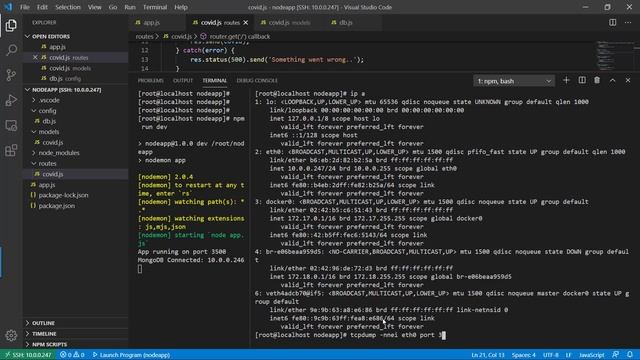The image size is (640, 360).
Task: Open editor More Actions menu
Action: tap(628, 22)
